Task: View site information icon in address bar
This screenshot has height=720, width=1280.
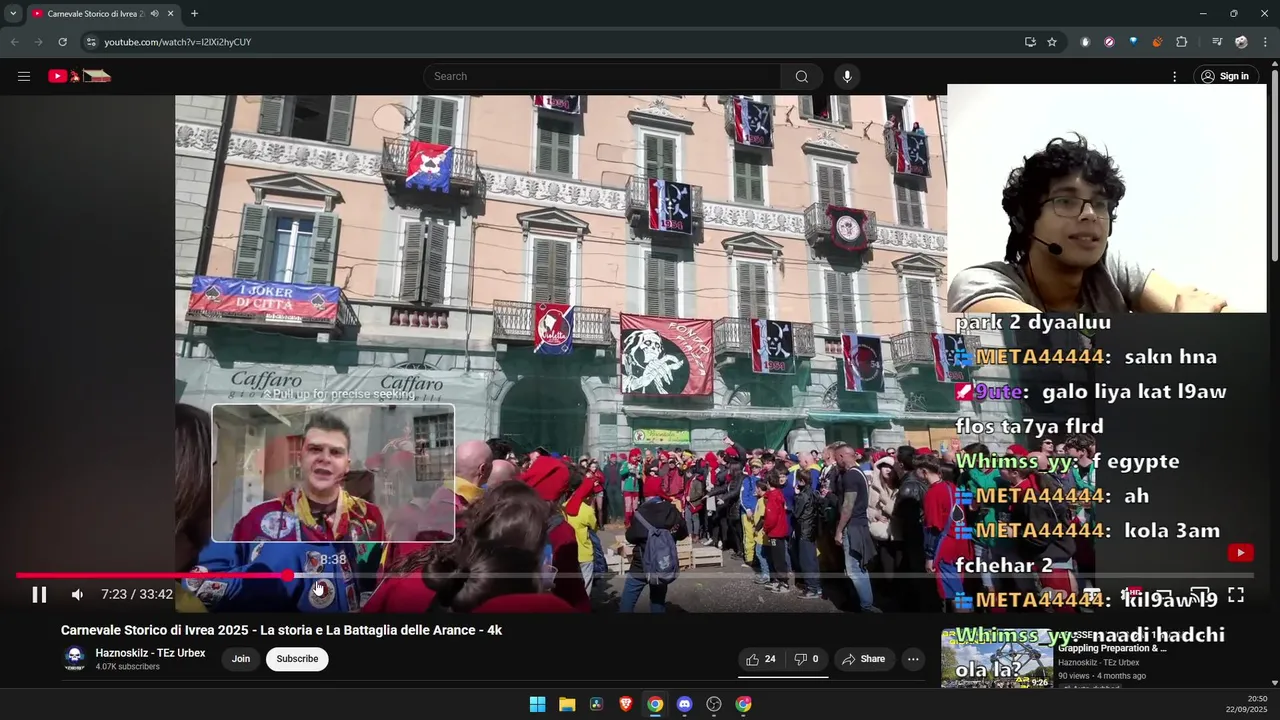Action: coord(91,42)
